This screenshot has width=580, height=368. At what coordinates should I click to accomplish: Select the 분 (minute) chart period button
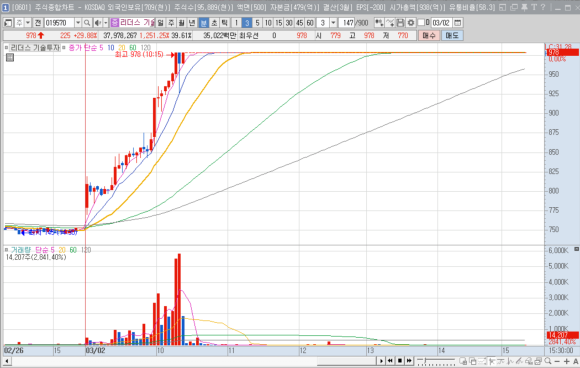tap(203, 23)
